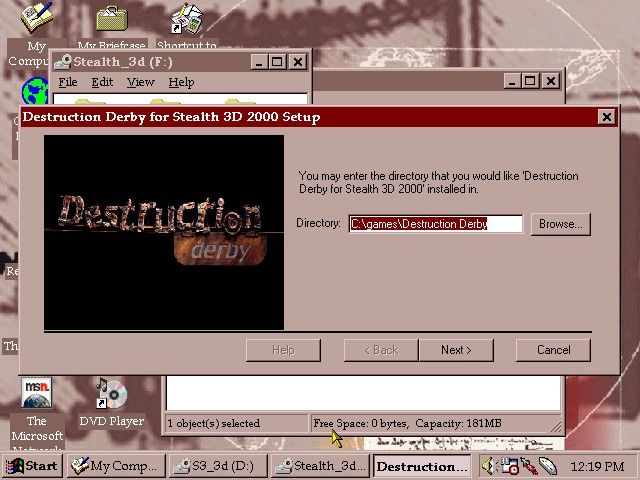Open the File menu in Stealth_3d window
The width and height of the screenshot is (640, 480).
coord(67,82)
